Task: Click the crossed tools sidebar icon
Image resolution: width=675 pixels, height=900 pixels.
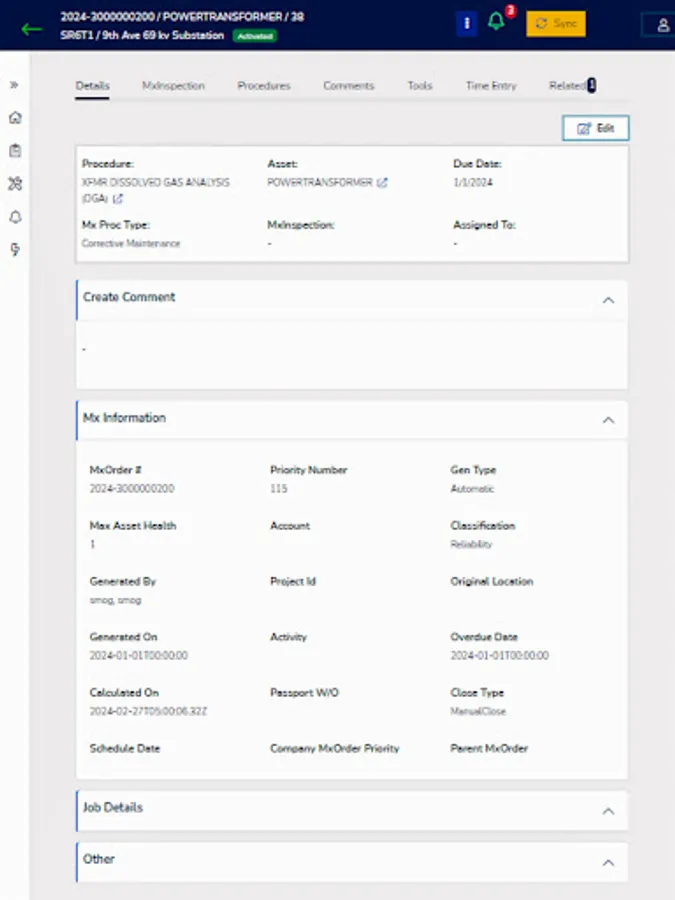Action: pyautogui.click(x=14, y=183)
